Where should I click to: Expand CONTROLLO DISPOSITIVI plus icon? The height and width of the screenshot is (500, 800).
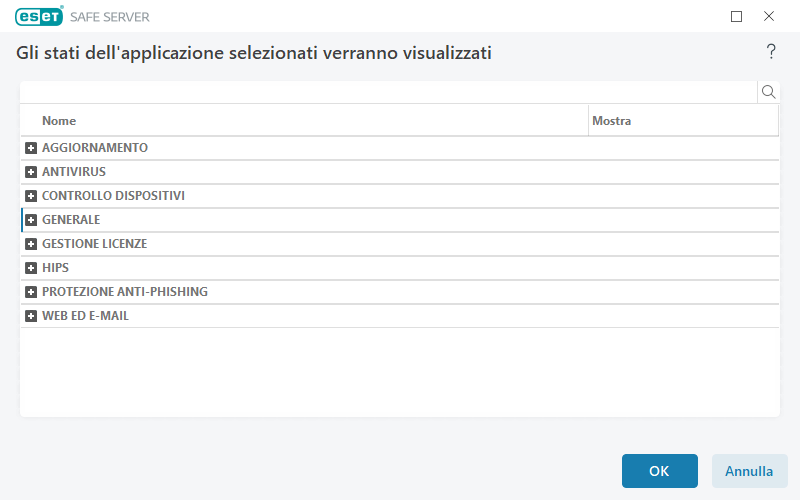31,196
